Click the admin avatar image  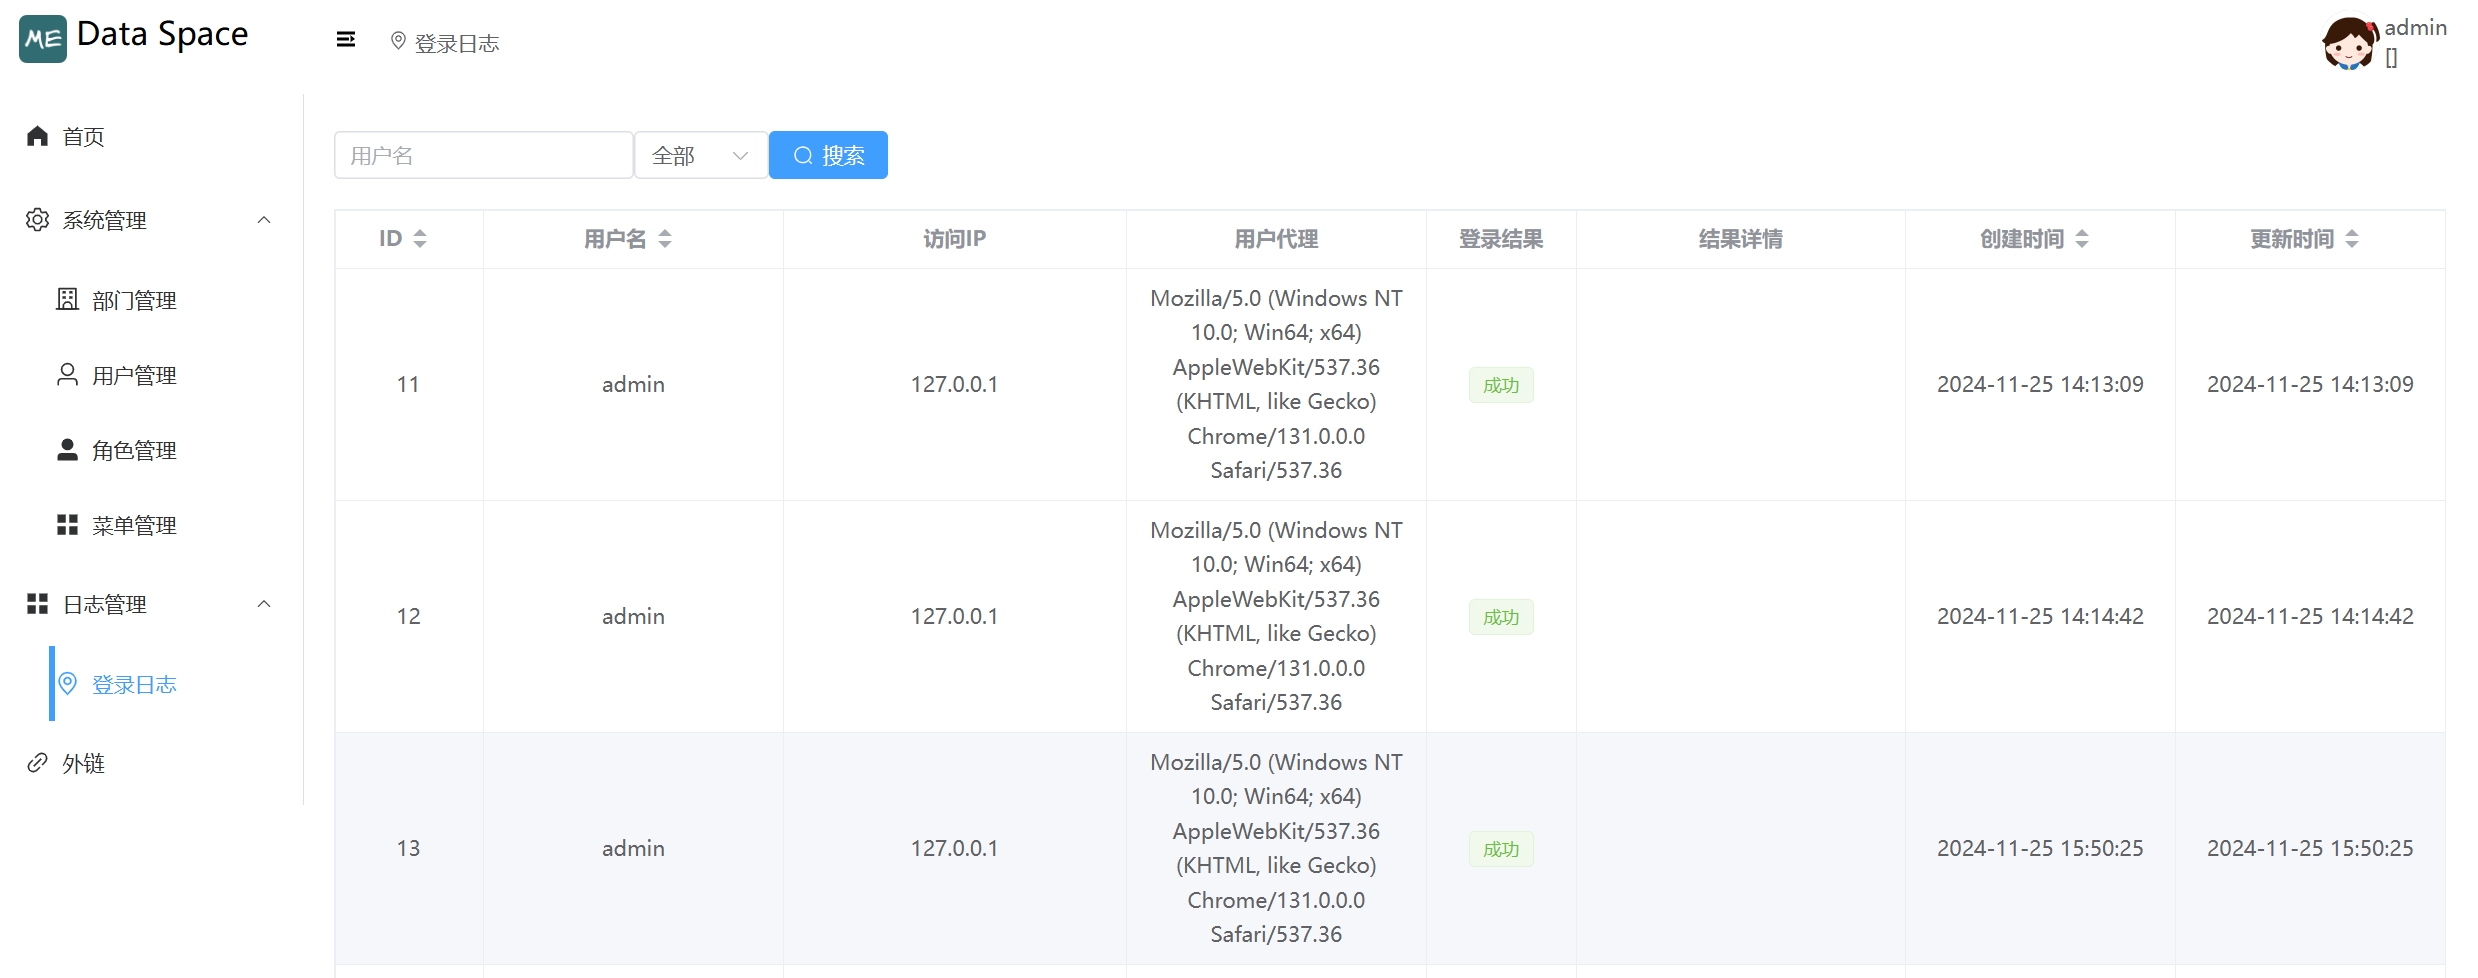tap(2349, 43)
